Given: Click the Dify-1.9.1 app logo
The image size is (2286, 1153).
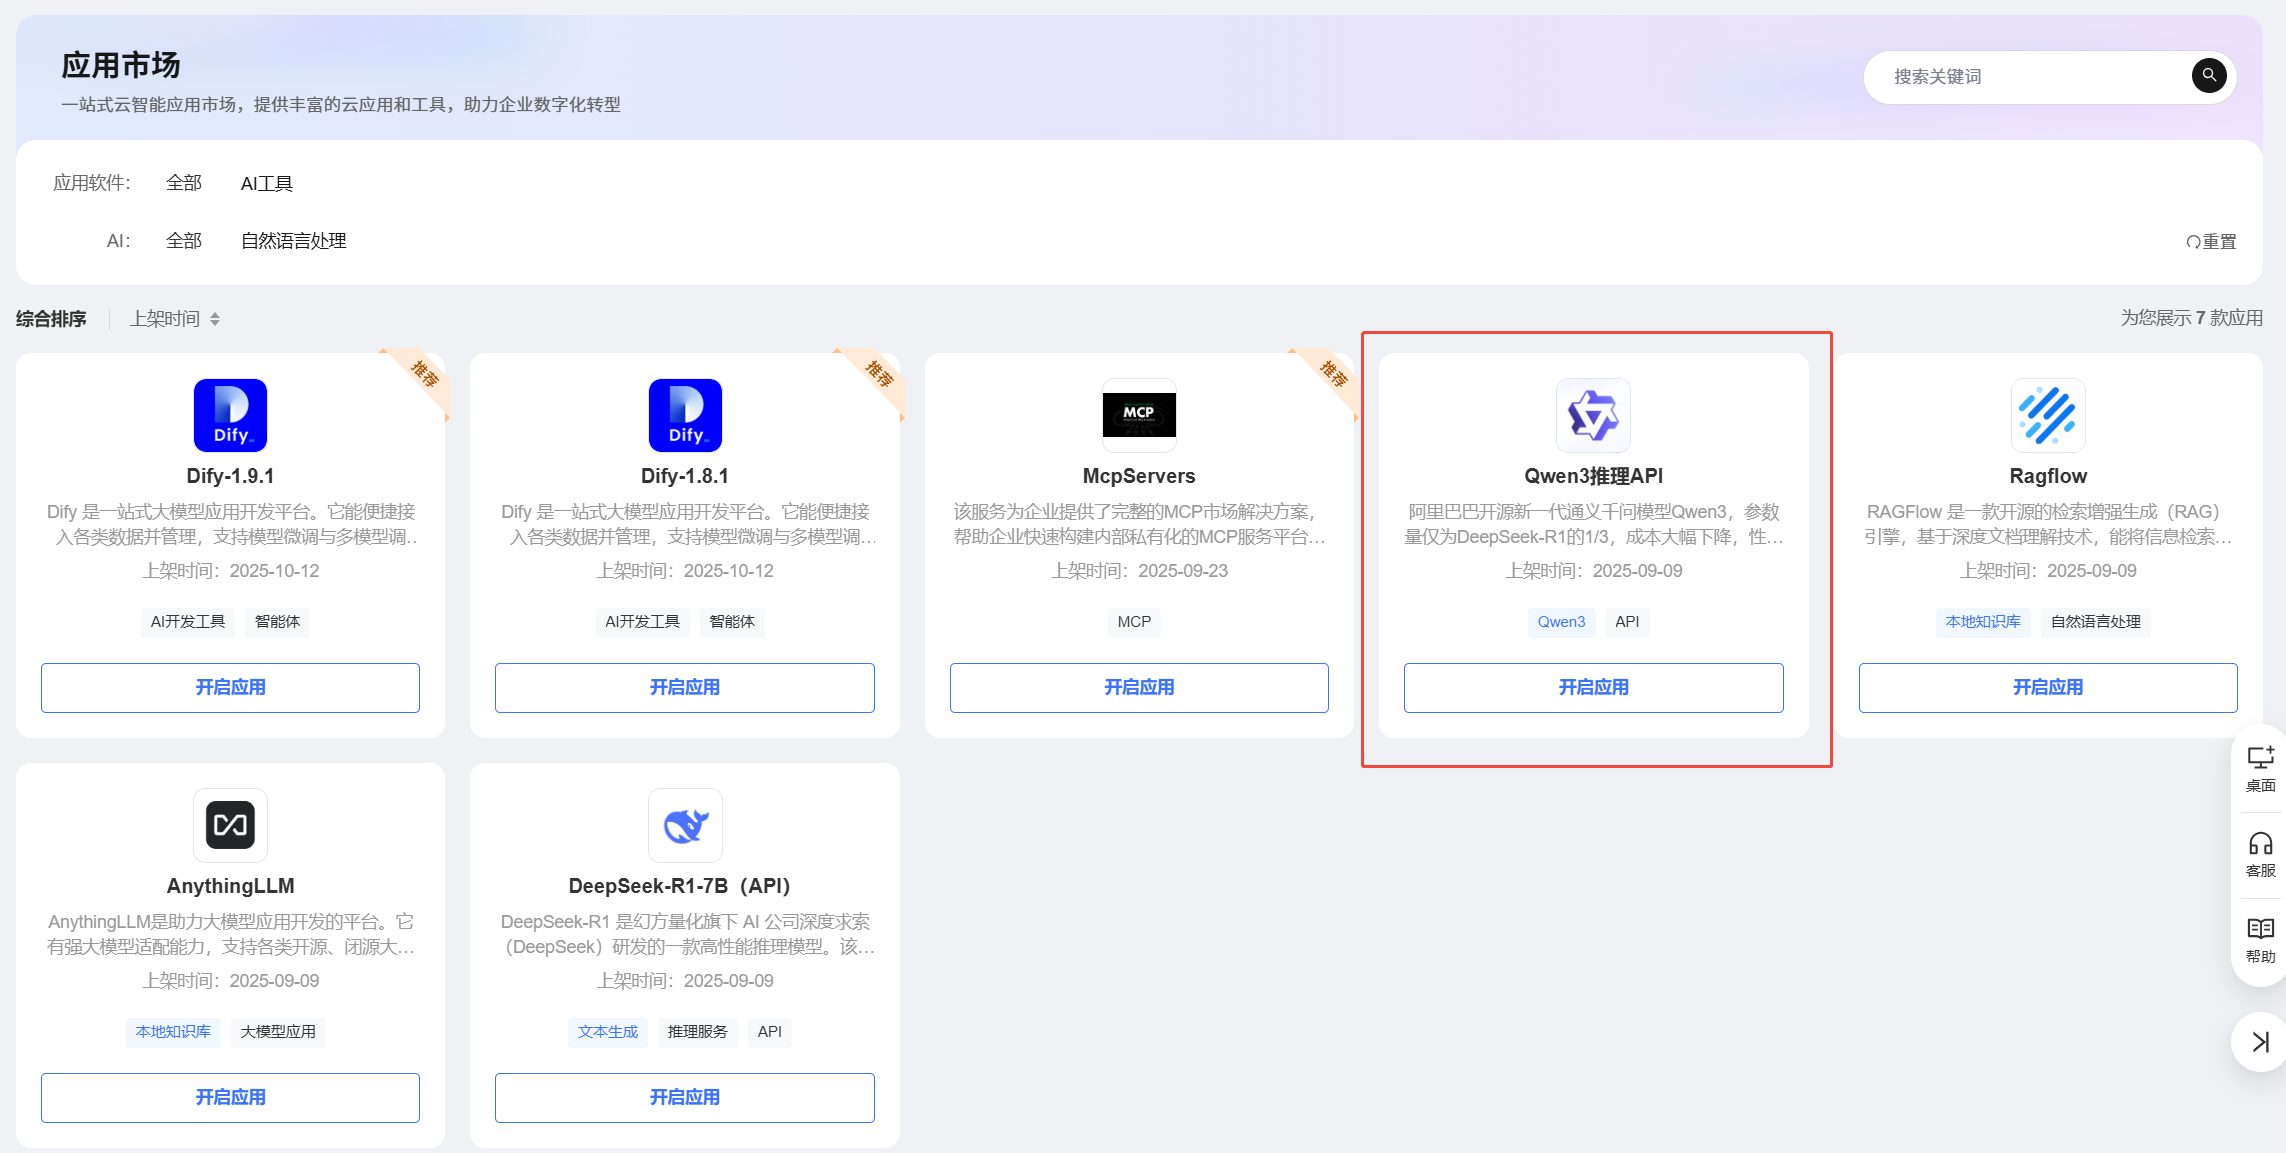Looking at the screenshot, I should point(230,415).
